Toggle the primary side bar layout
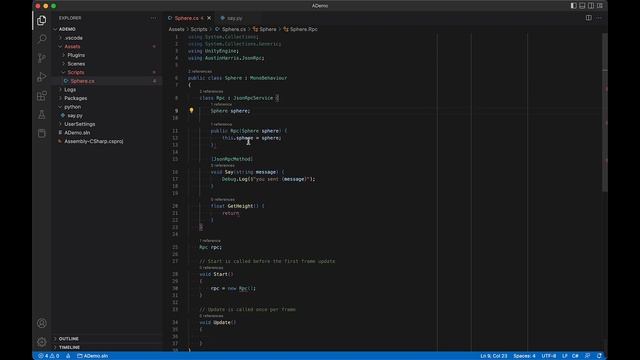640x360 pixels. (x=573, y=6)
